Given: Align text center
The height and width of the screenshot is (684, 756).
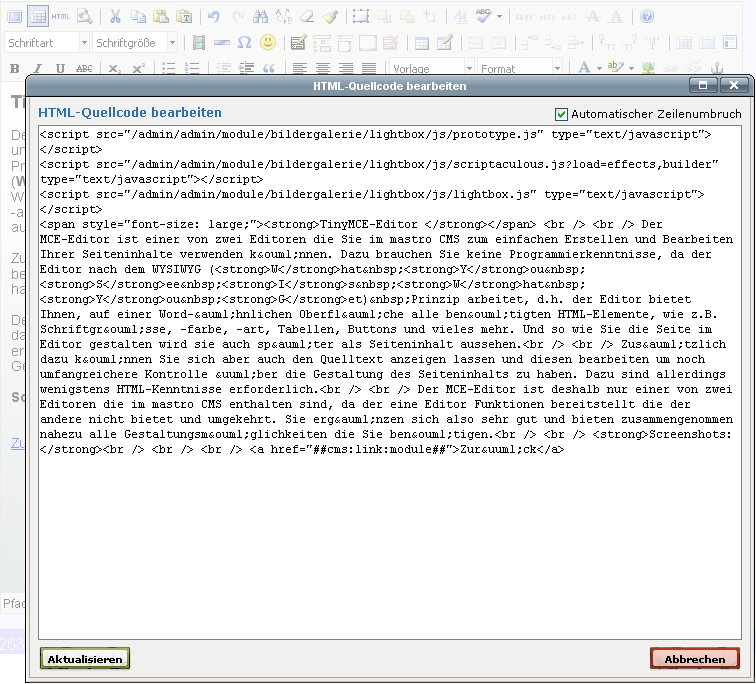Looking at the screenshot, I should [323, 68].
